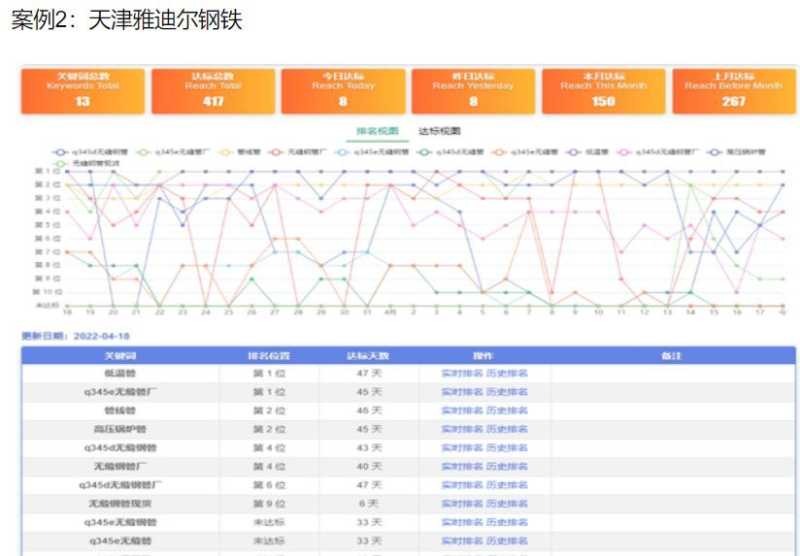Click the 案例2：天津雅迪尔钢铁 heading
800x556 pixels.
127,20
